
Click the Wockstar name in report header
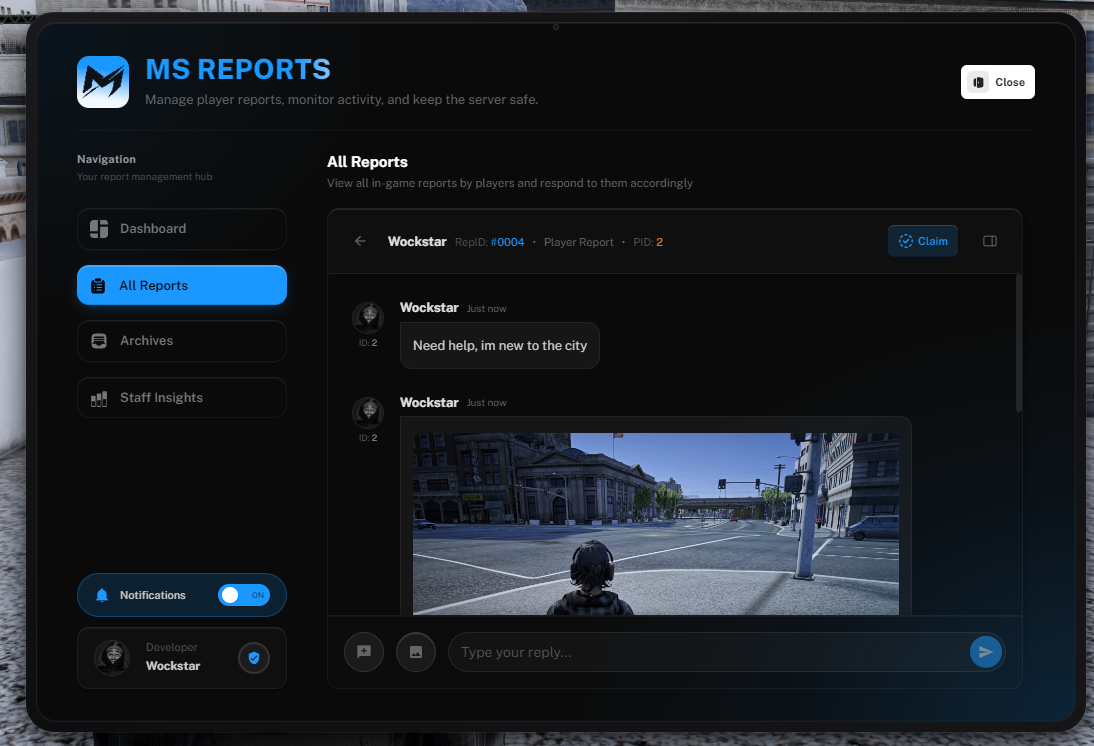[417, 241]
